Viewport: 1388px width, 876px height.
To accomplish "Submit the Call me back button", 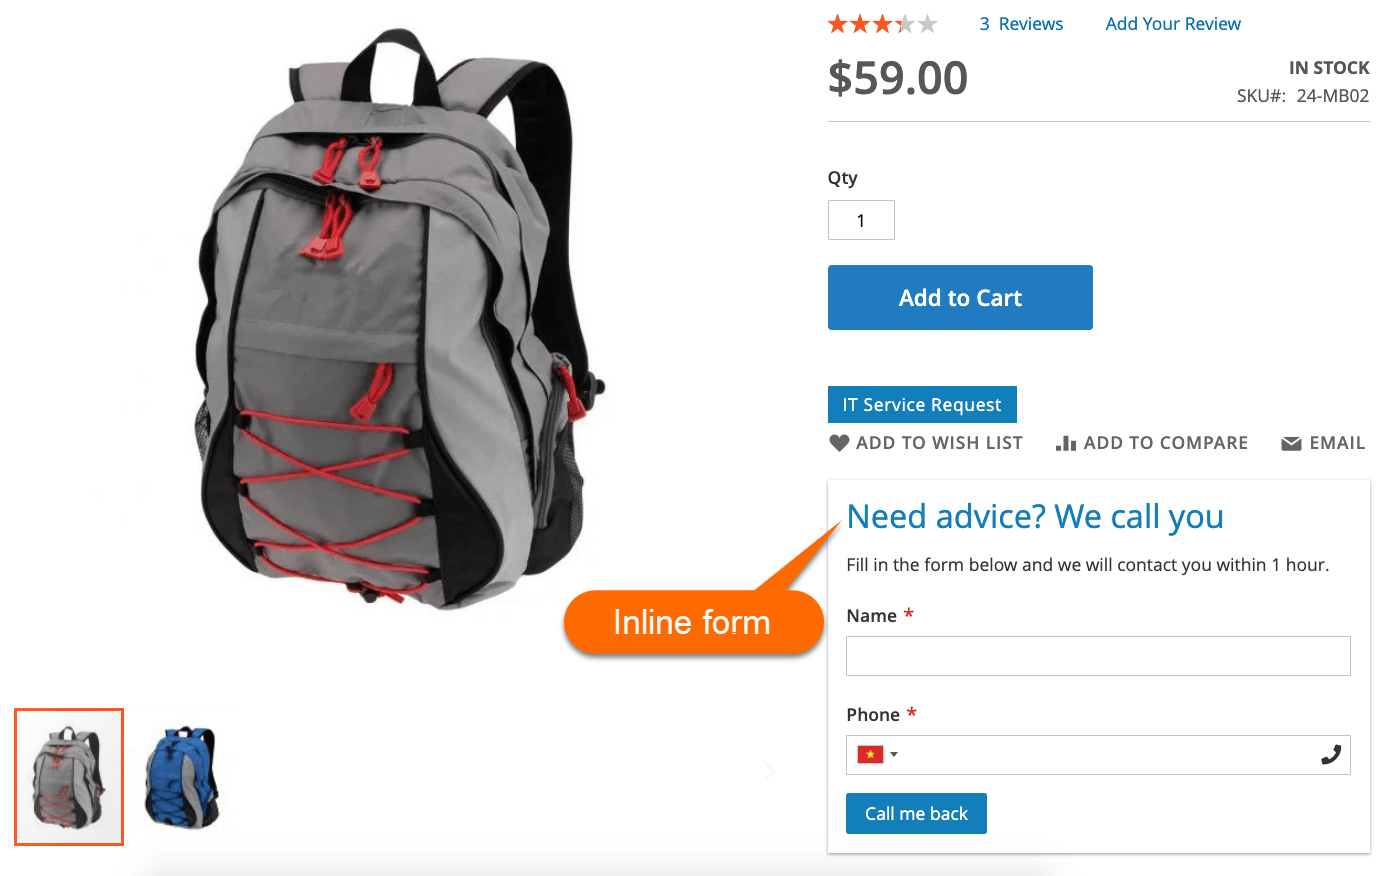I will click(x=916, y=813).
